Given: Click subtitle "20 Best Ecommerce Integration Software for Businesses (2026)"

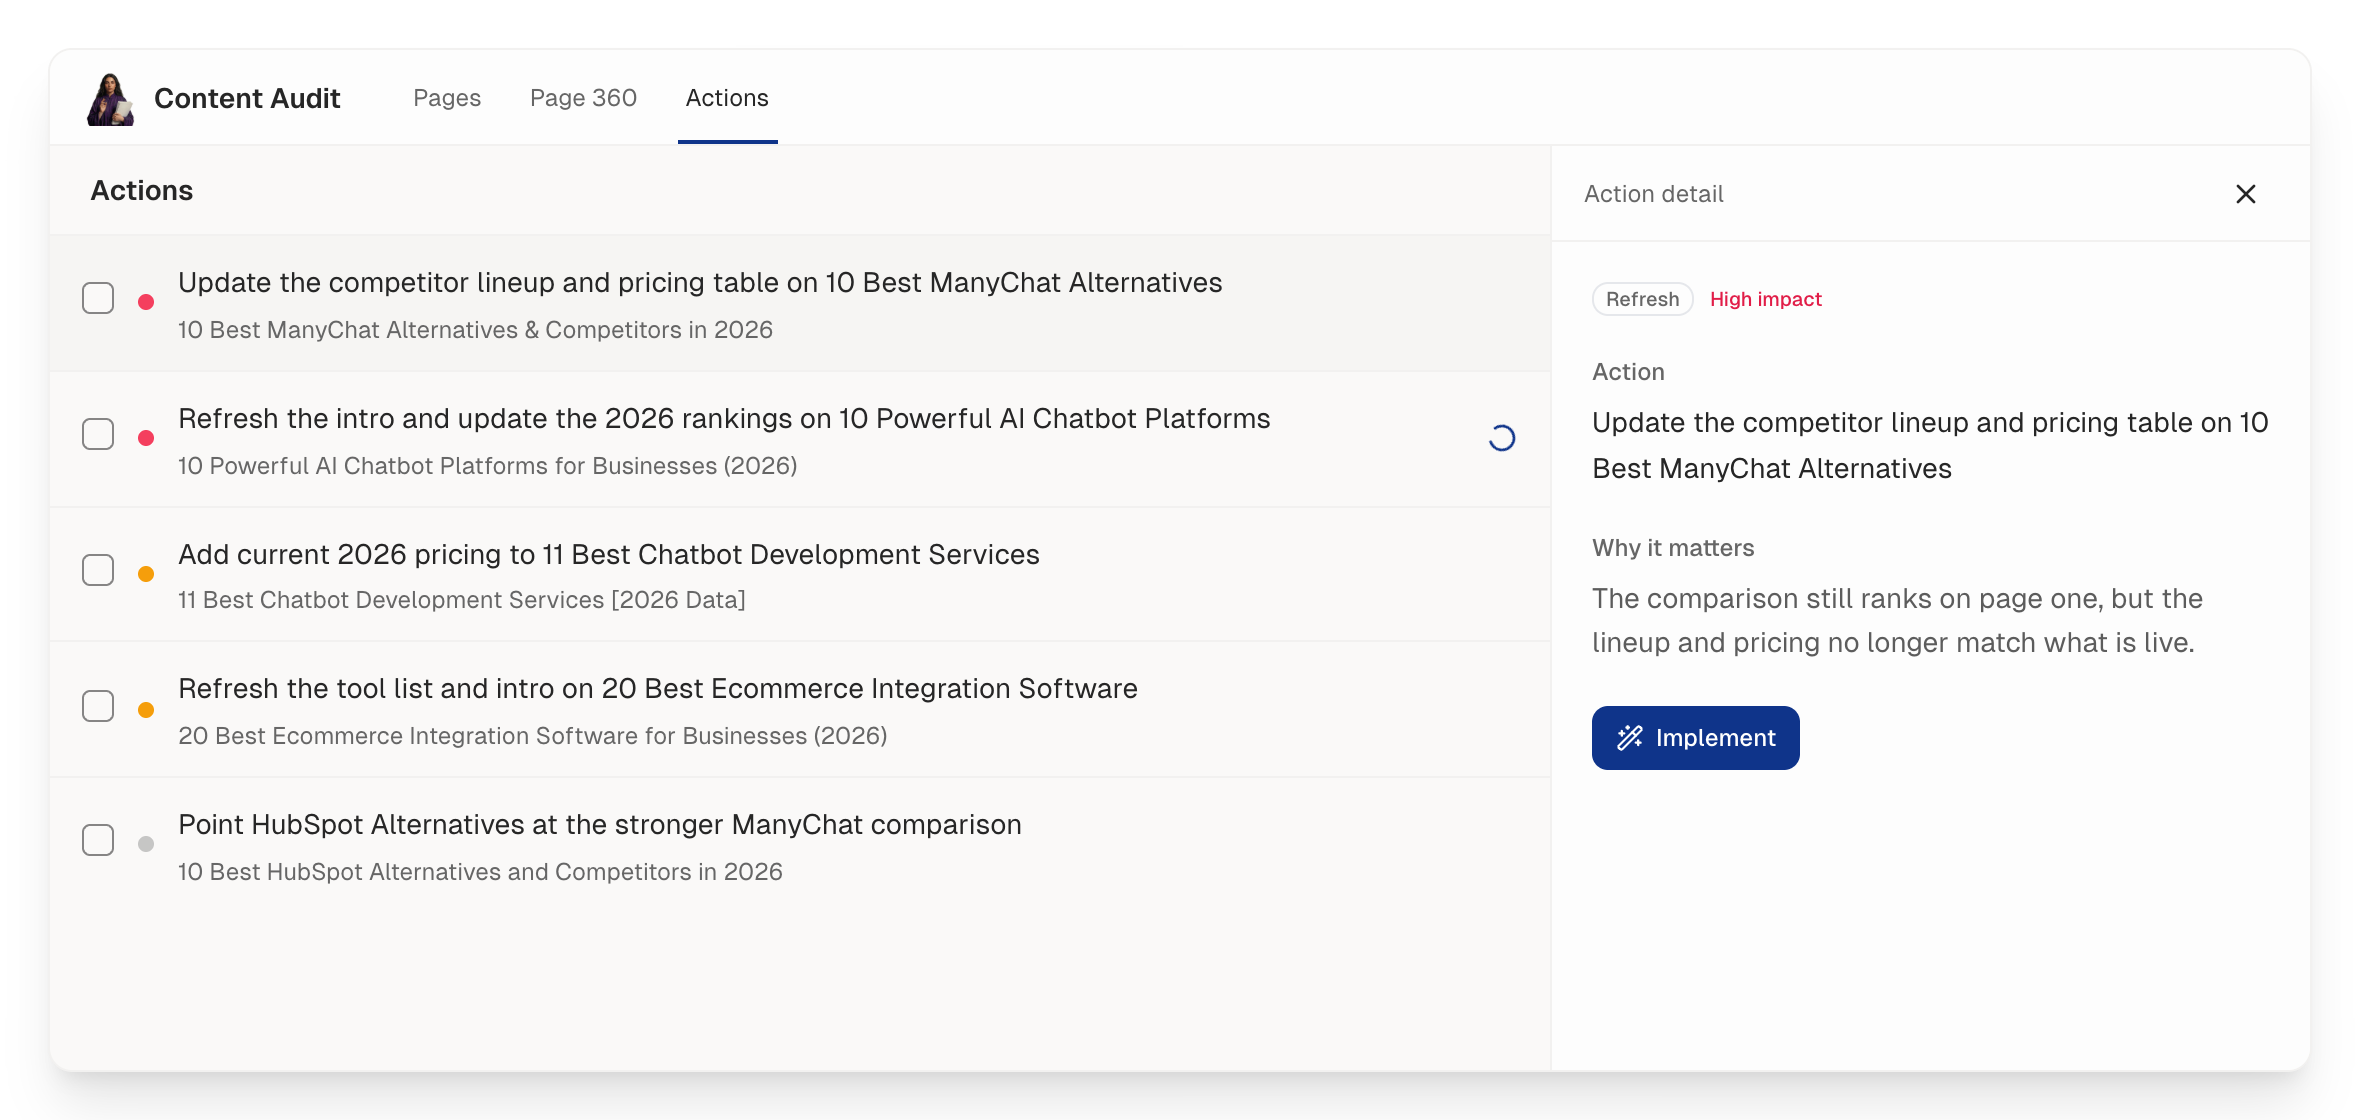Looking at the screenshot, I should coord(533,736).
